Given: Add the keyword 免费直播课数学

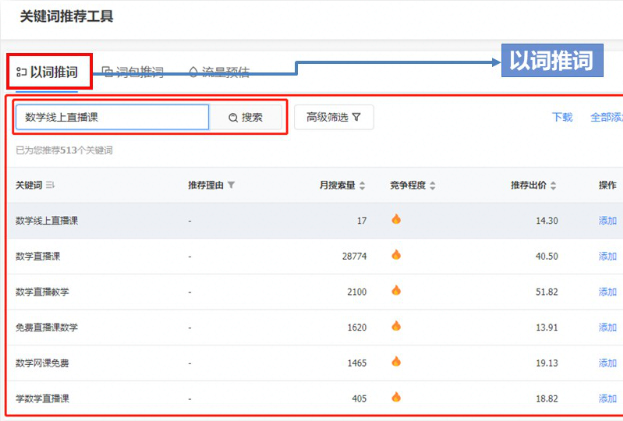Looking at the screenshot, I should click(x=607, y=327).
